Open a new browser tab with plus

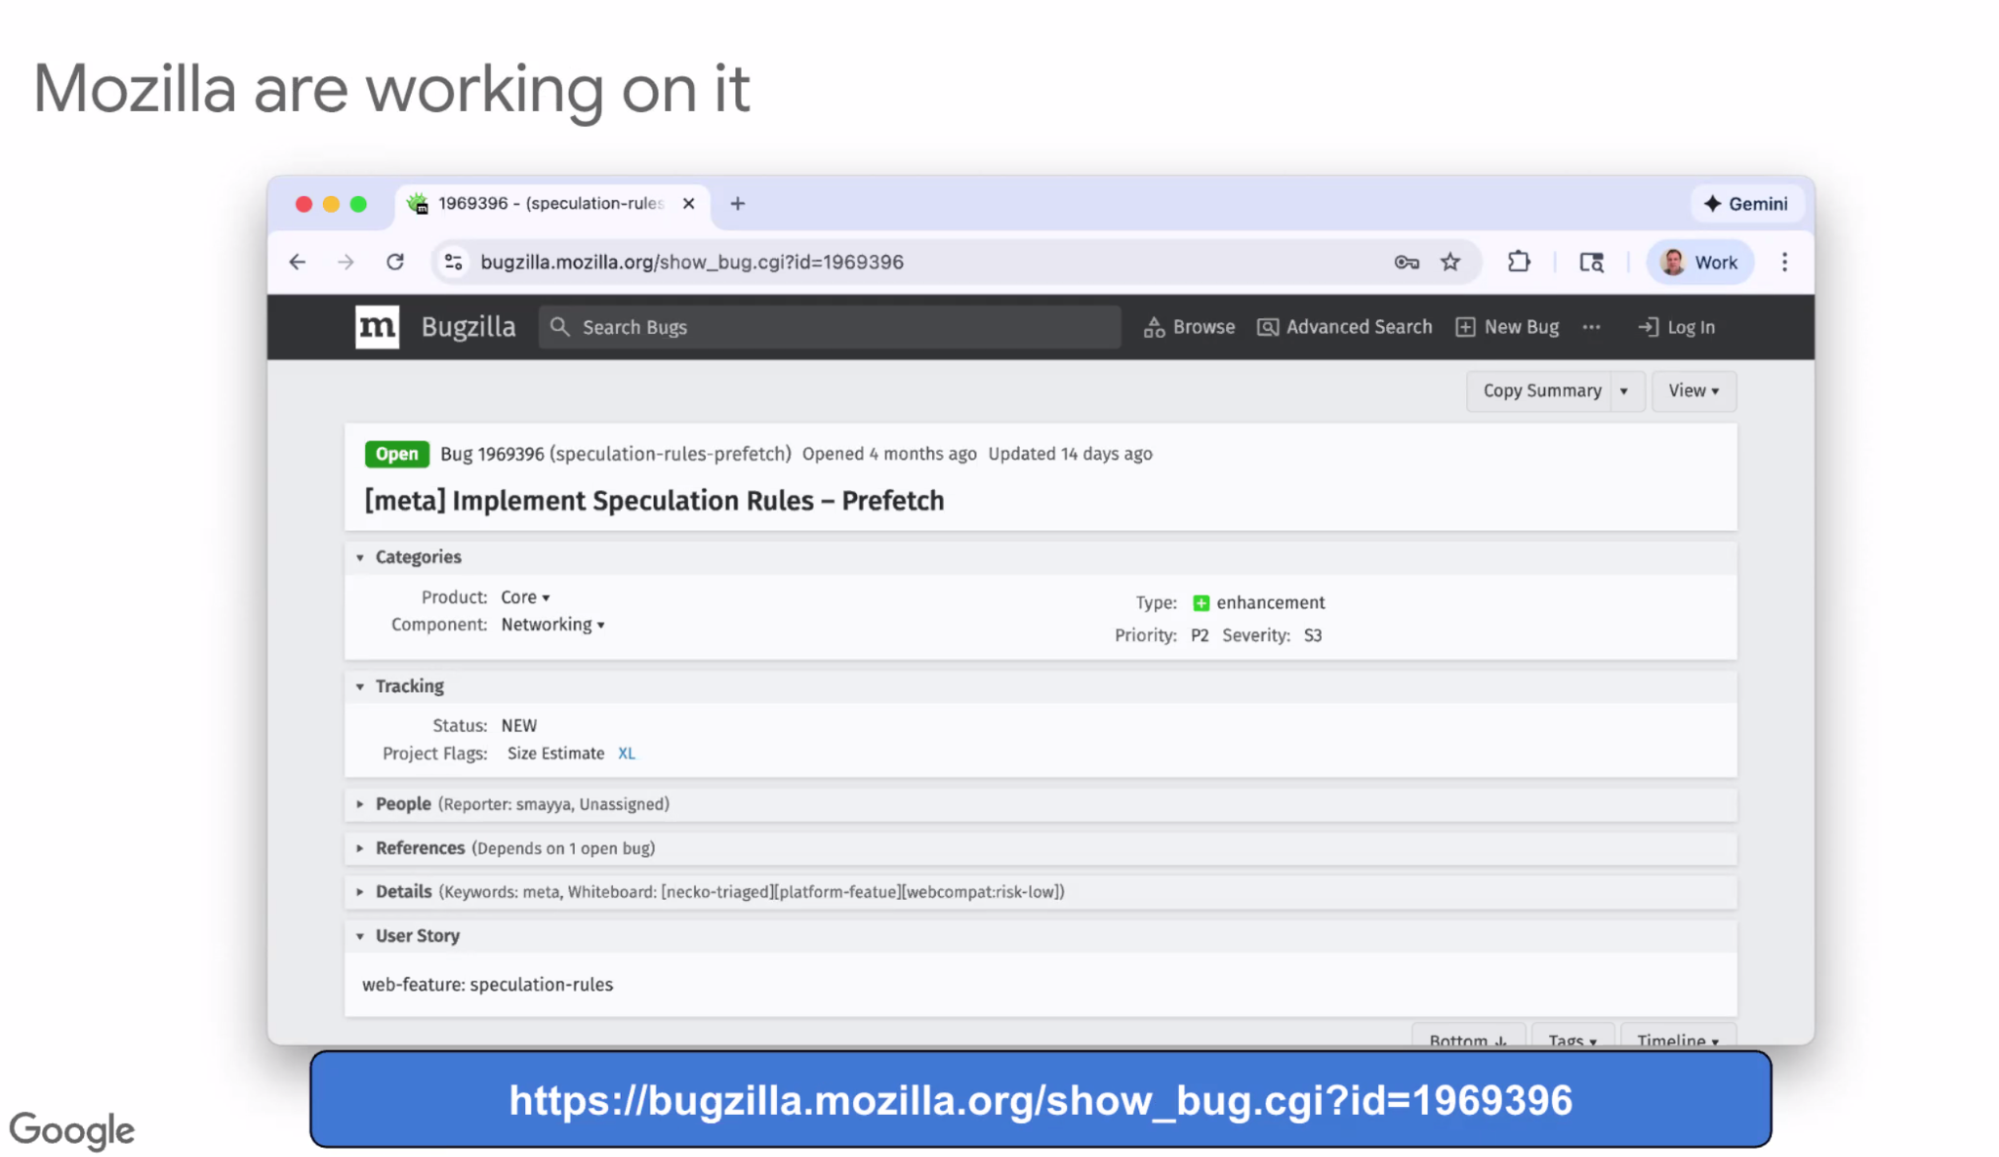[737, 204]
